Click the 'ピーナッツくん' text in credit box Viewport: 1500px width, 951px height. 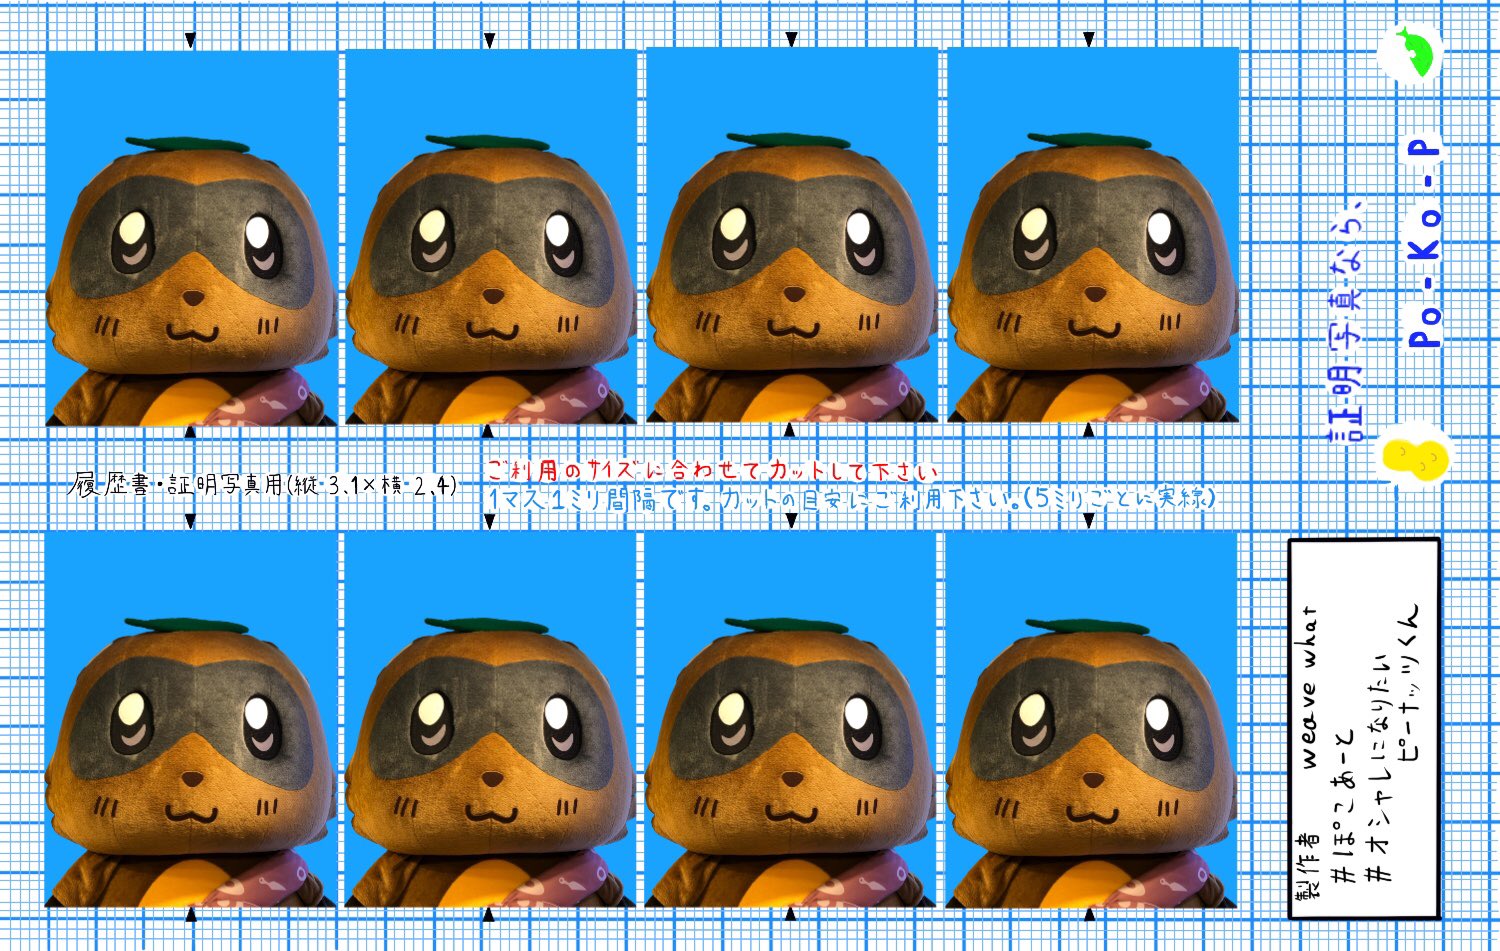pos(1409,682)
